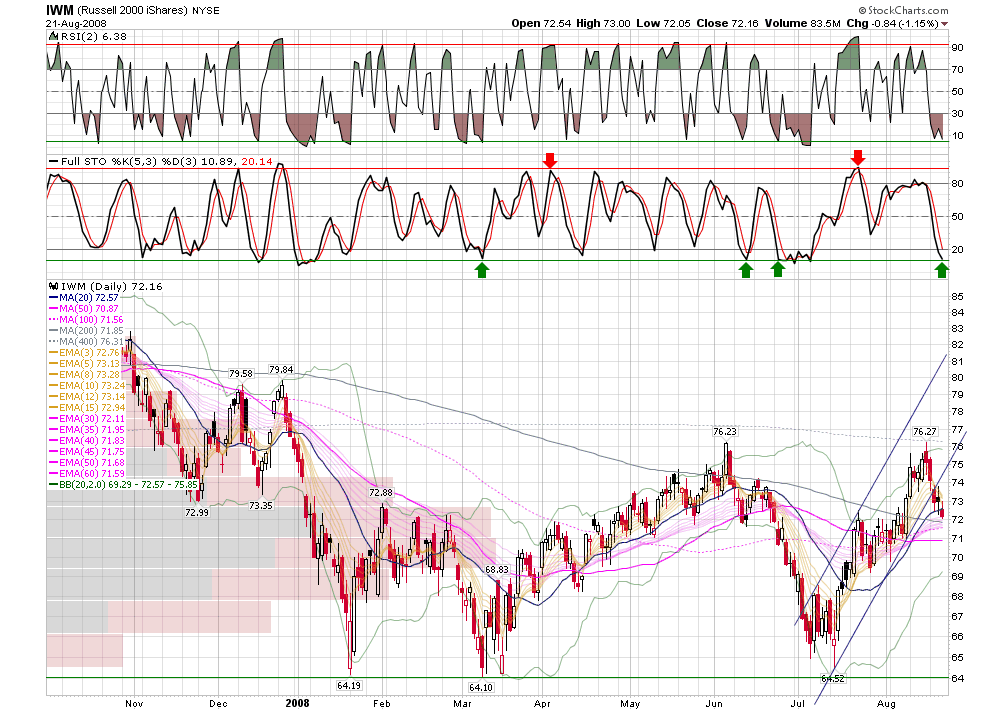Open the StockCharts.com copyright link
Viewport: 990px width, 709px height.
(x=903, y=10)
